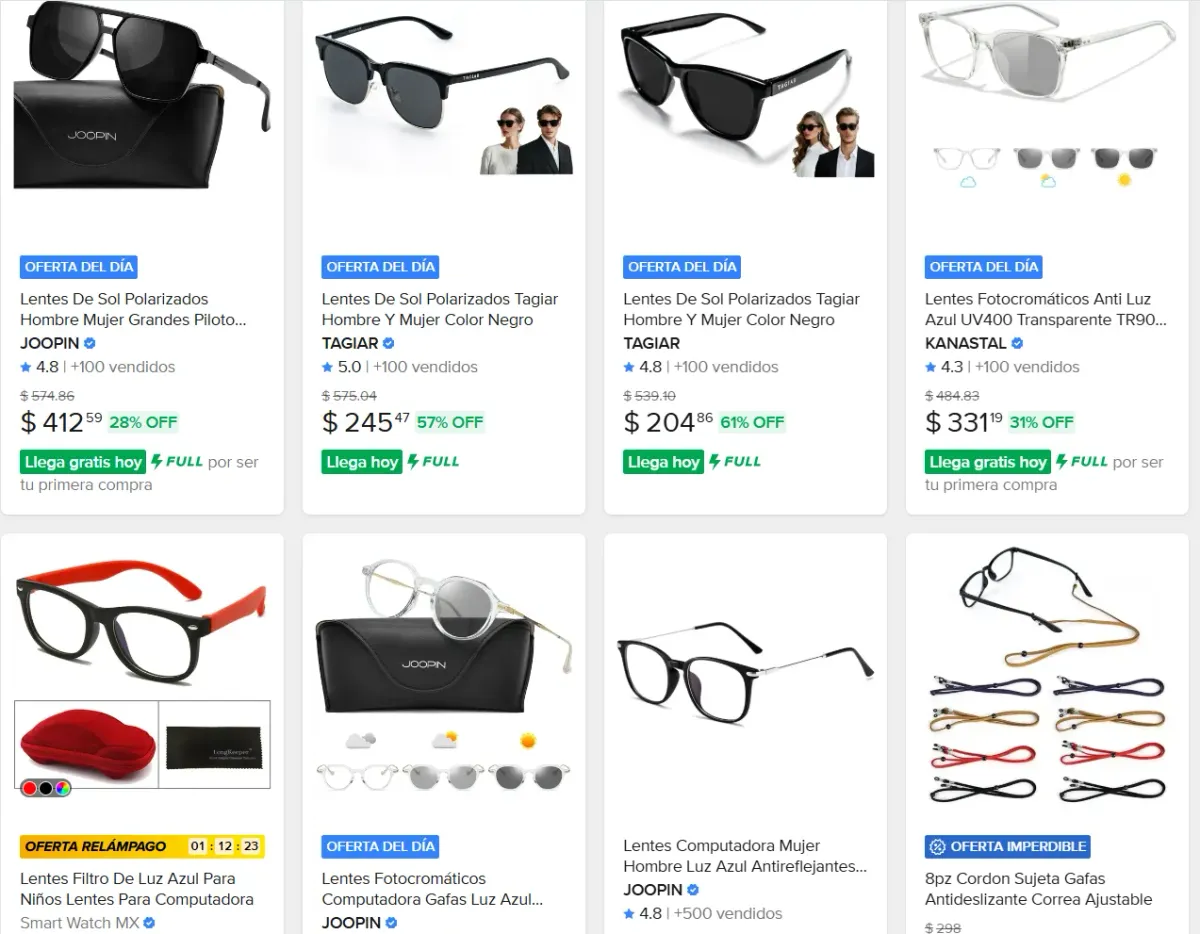Click the verified badge next to the first TAGIAR brand
This screenshot has height=934, width=1200.
pos(389,343)
